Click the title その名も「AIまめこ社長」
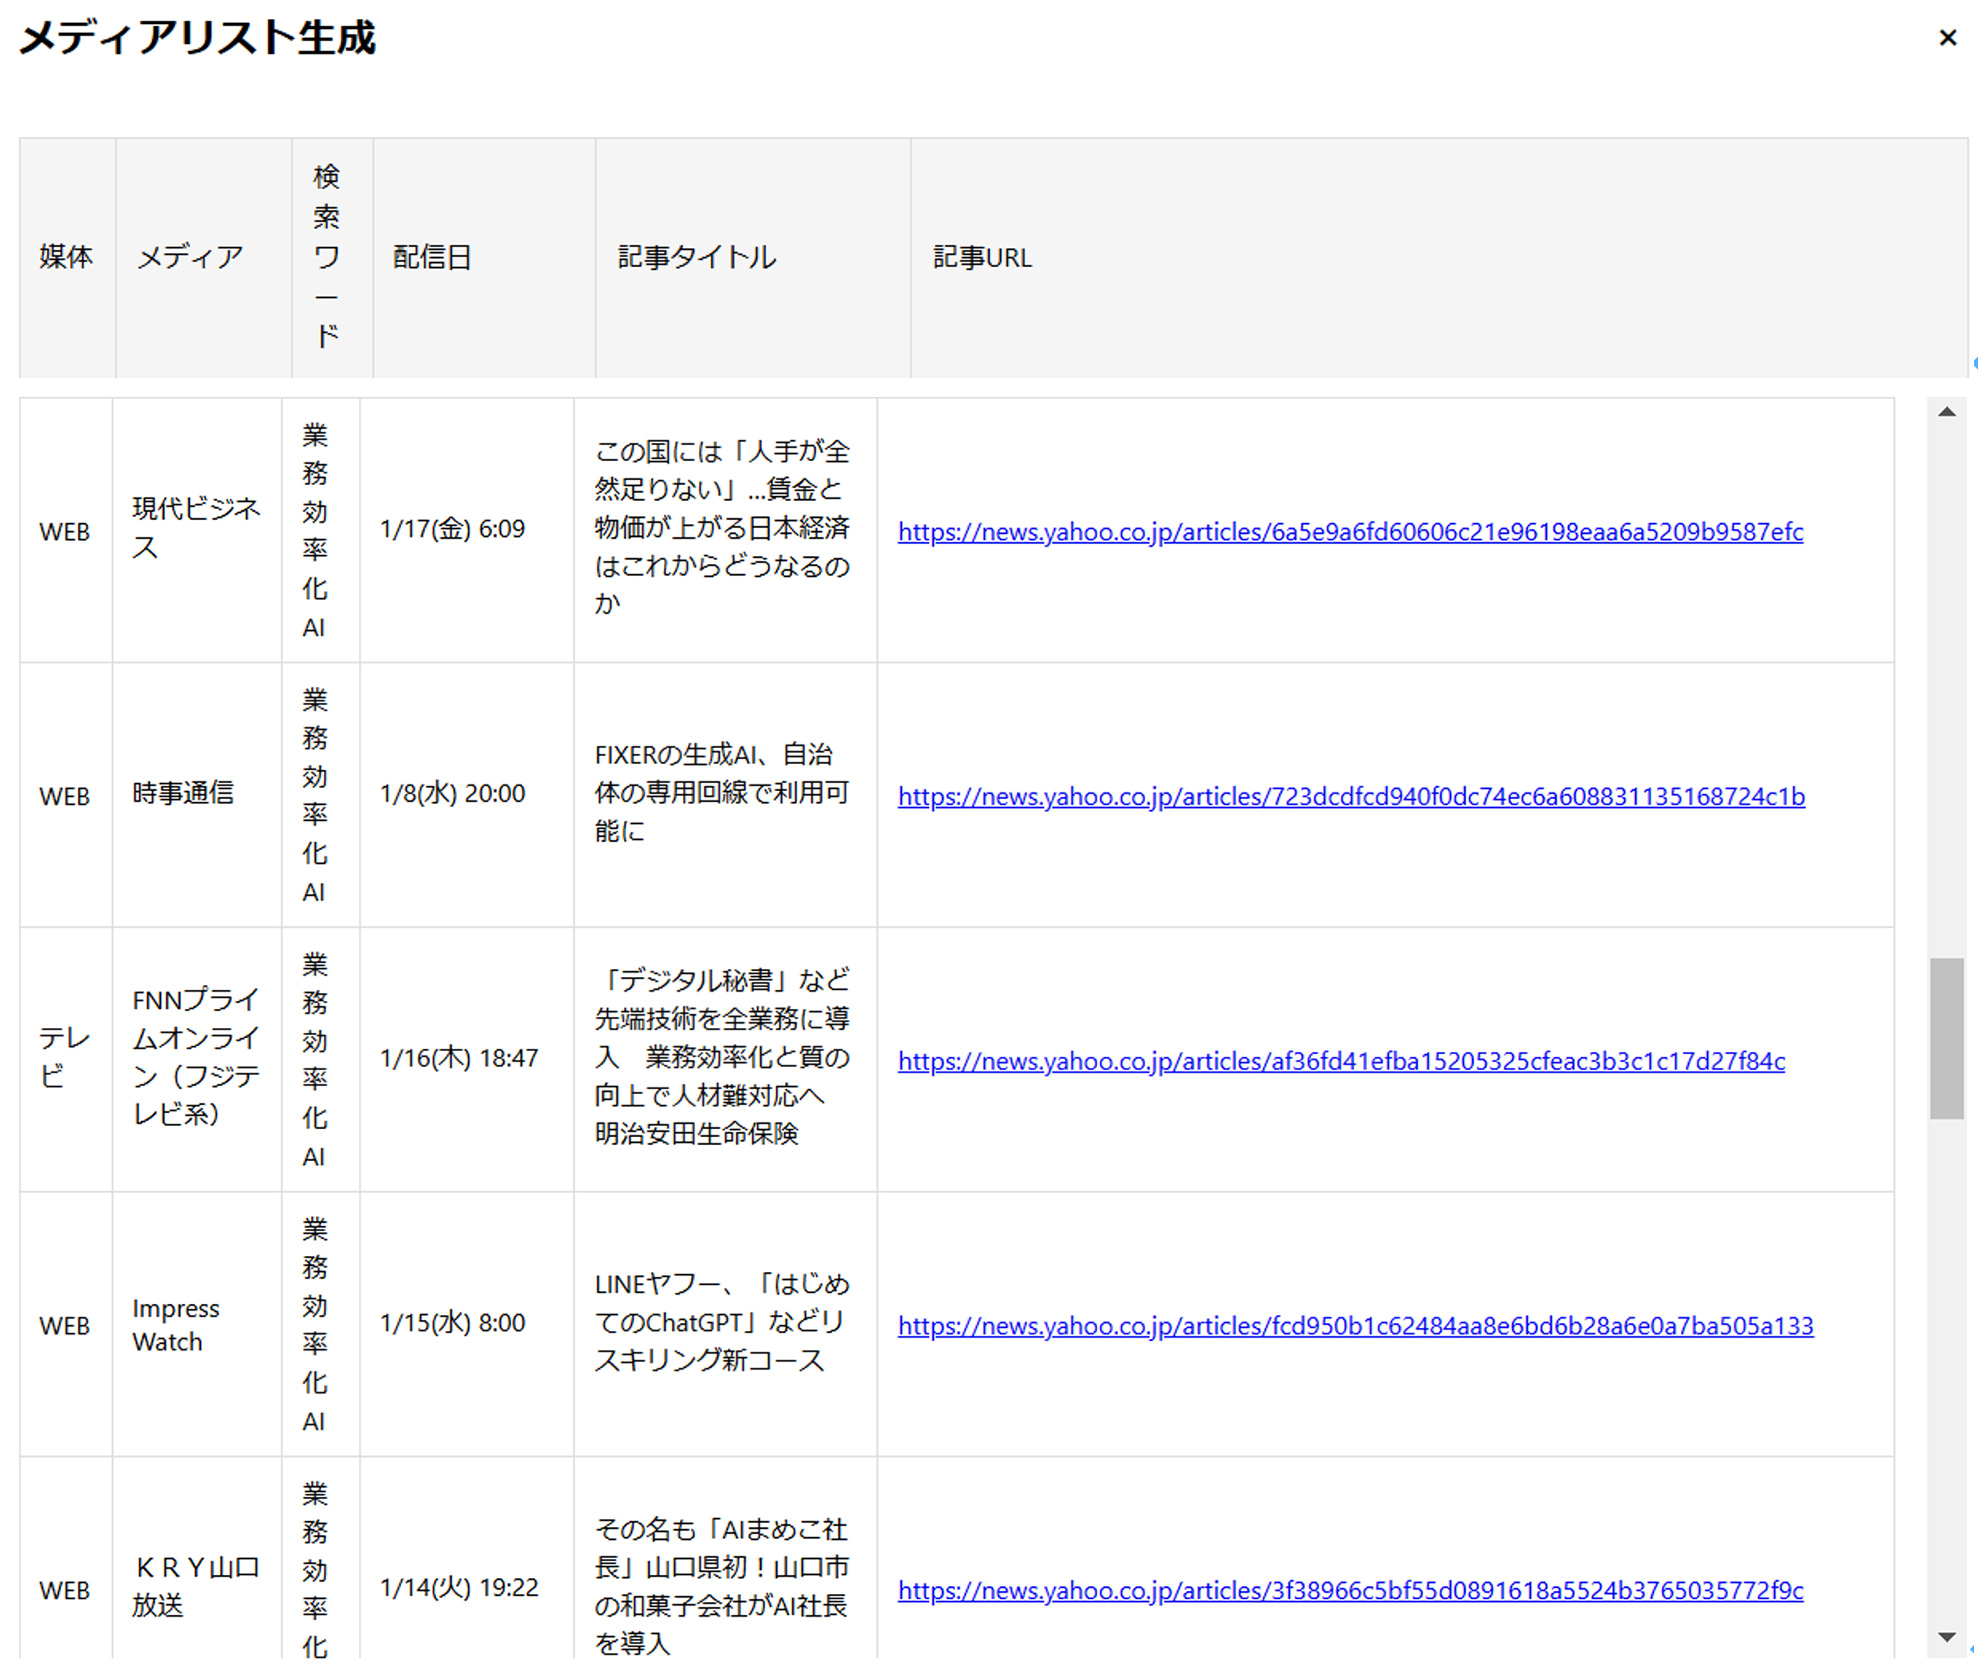 [722, 1586]
